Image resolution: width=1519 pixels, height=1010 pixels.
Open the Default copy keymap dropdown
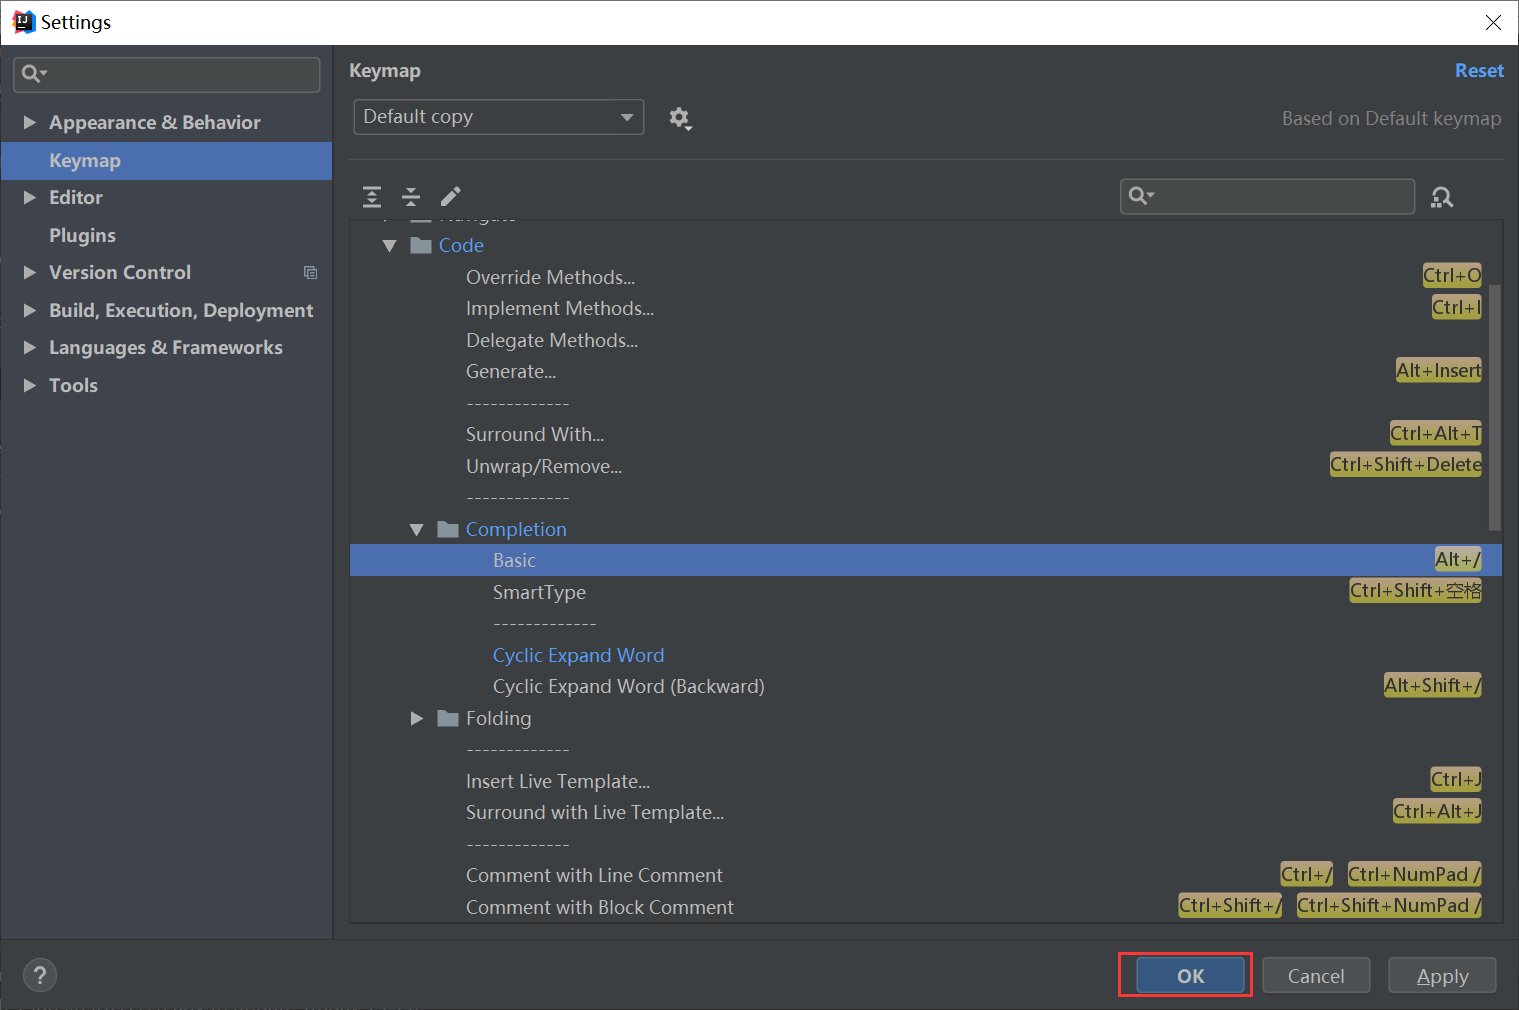point(499,117)
